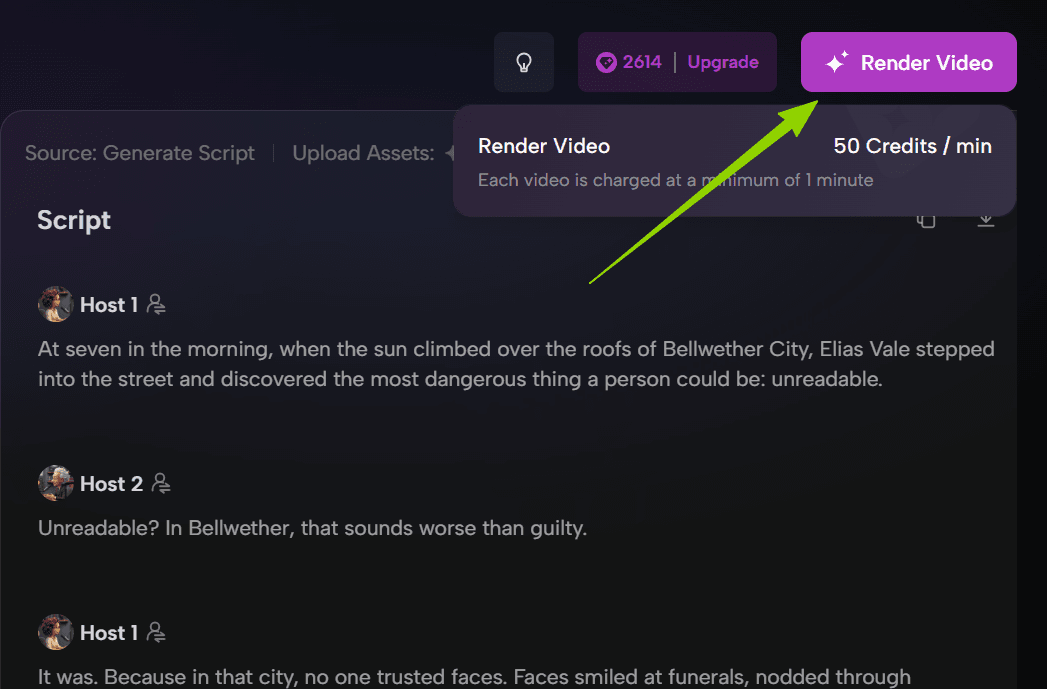
Task: Click the 'Host 2' speaker name
Action: coord(112,483)
